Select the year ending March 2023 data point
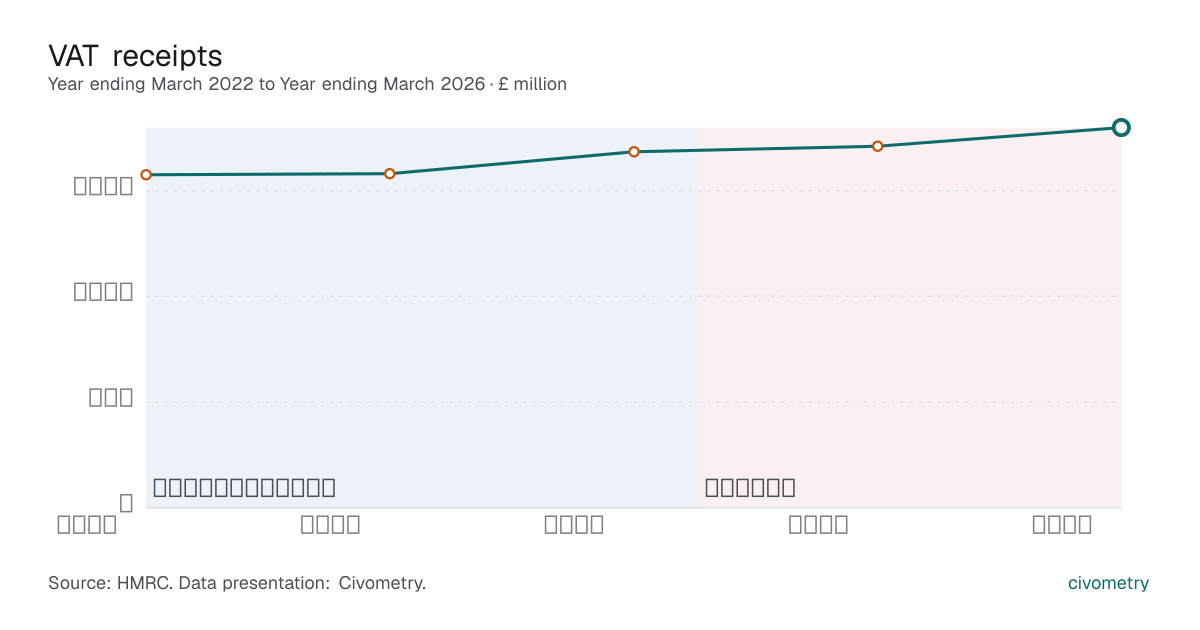Screen dimensions: 1200x630 coord(390,174)
